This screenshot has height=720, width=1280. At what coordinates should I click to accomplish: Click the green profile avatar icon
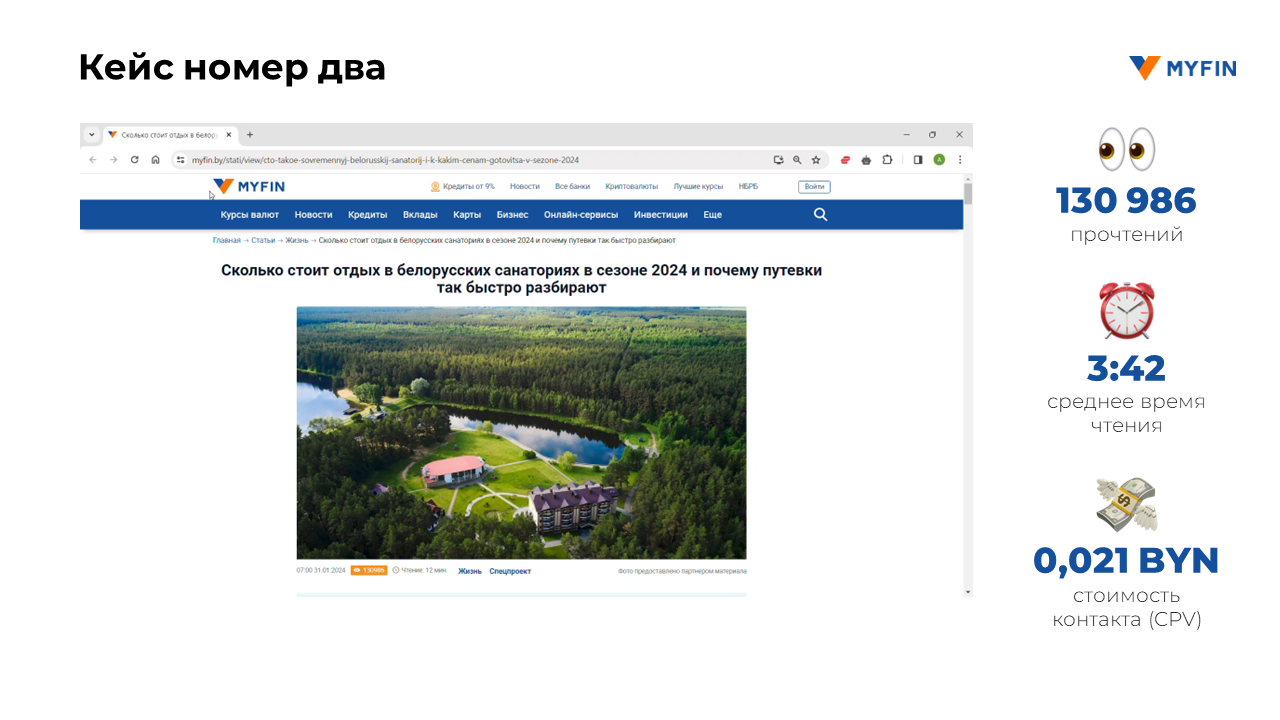coord(939,160)
